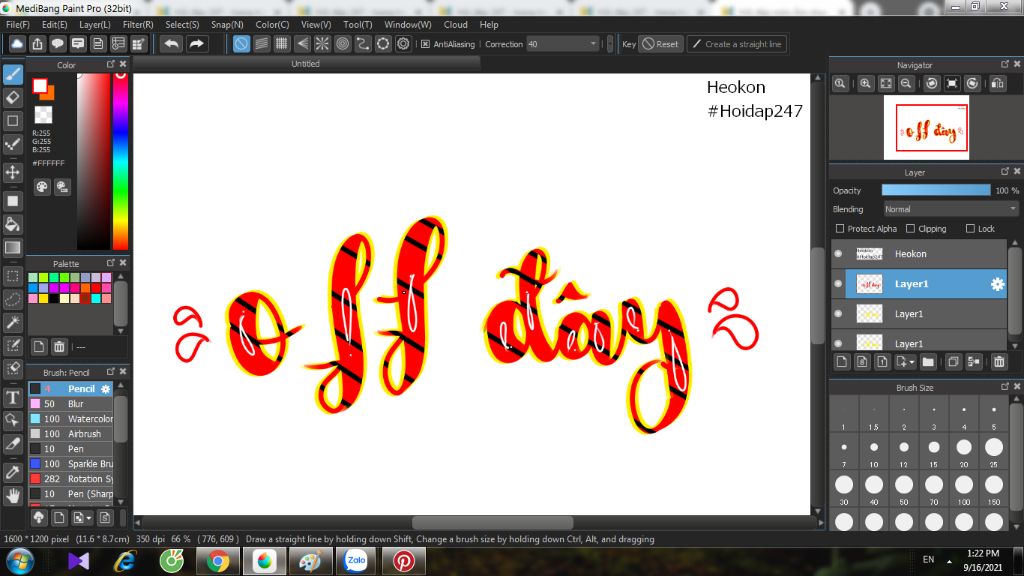
Task: Select the Eraser tool
Action: point(12,98)
